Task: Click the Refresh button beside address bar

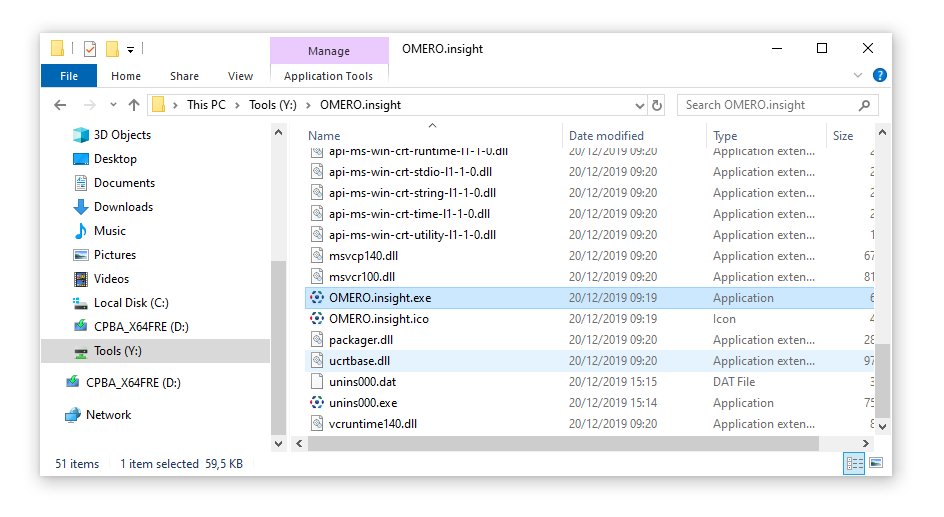Action: (x=657, y=105)
